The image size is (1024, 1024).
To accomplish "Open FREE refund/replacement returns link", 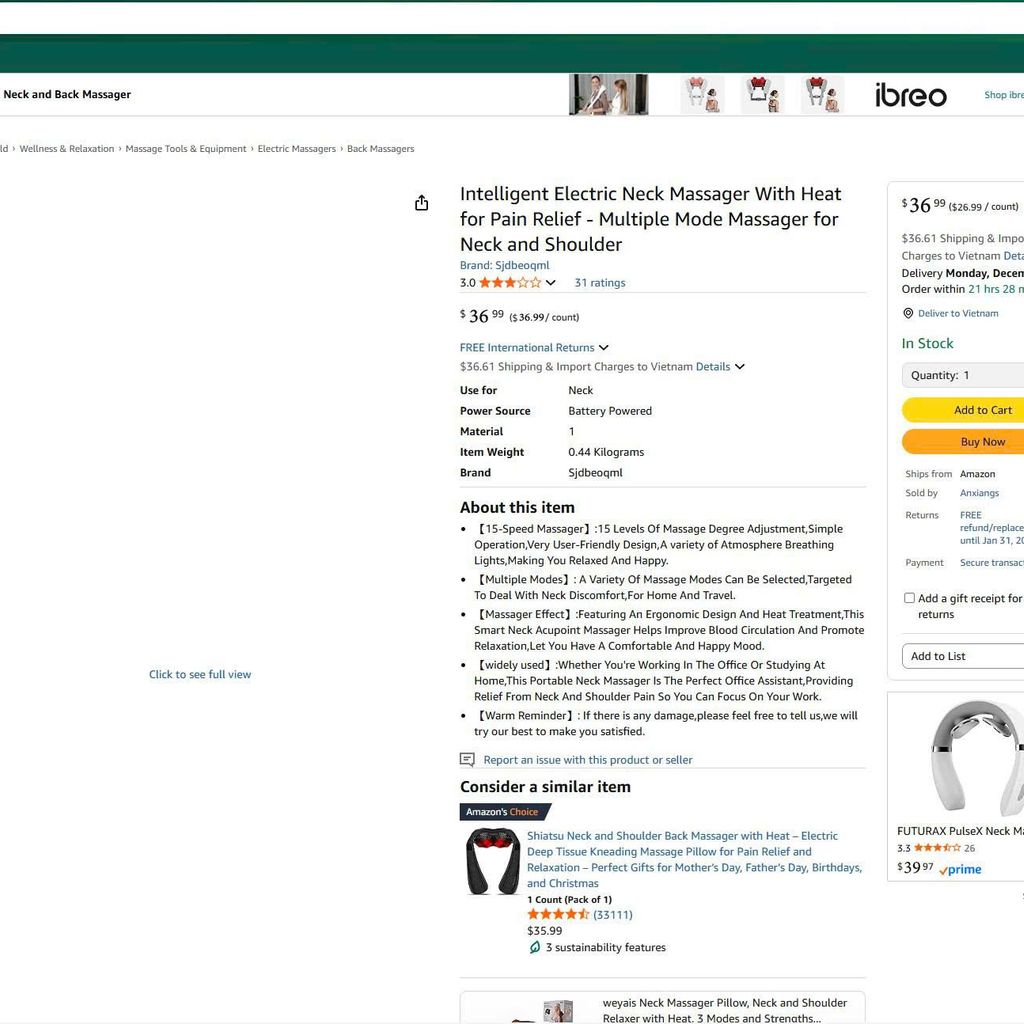I will pyautogui.click(x=992, y=528).
